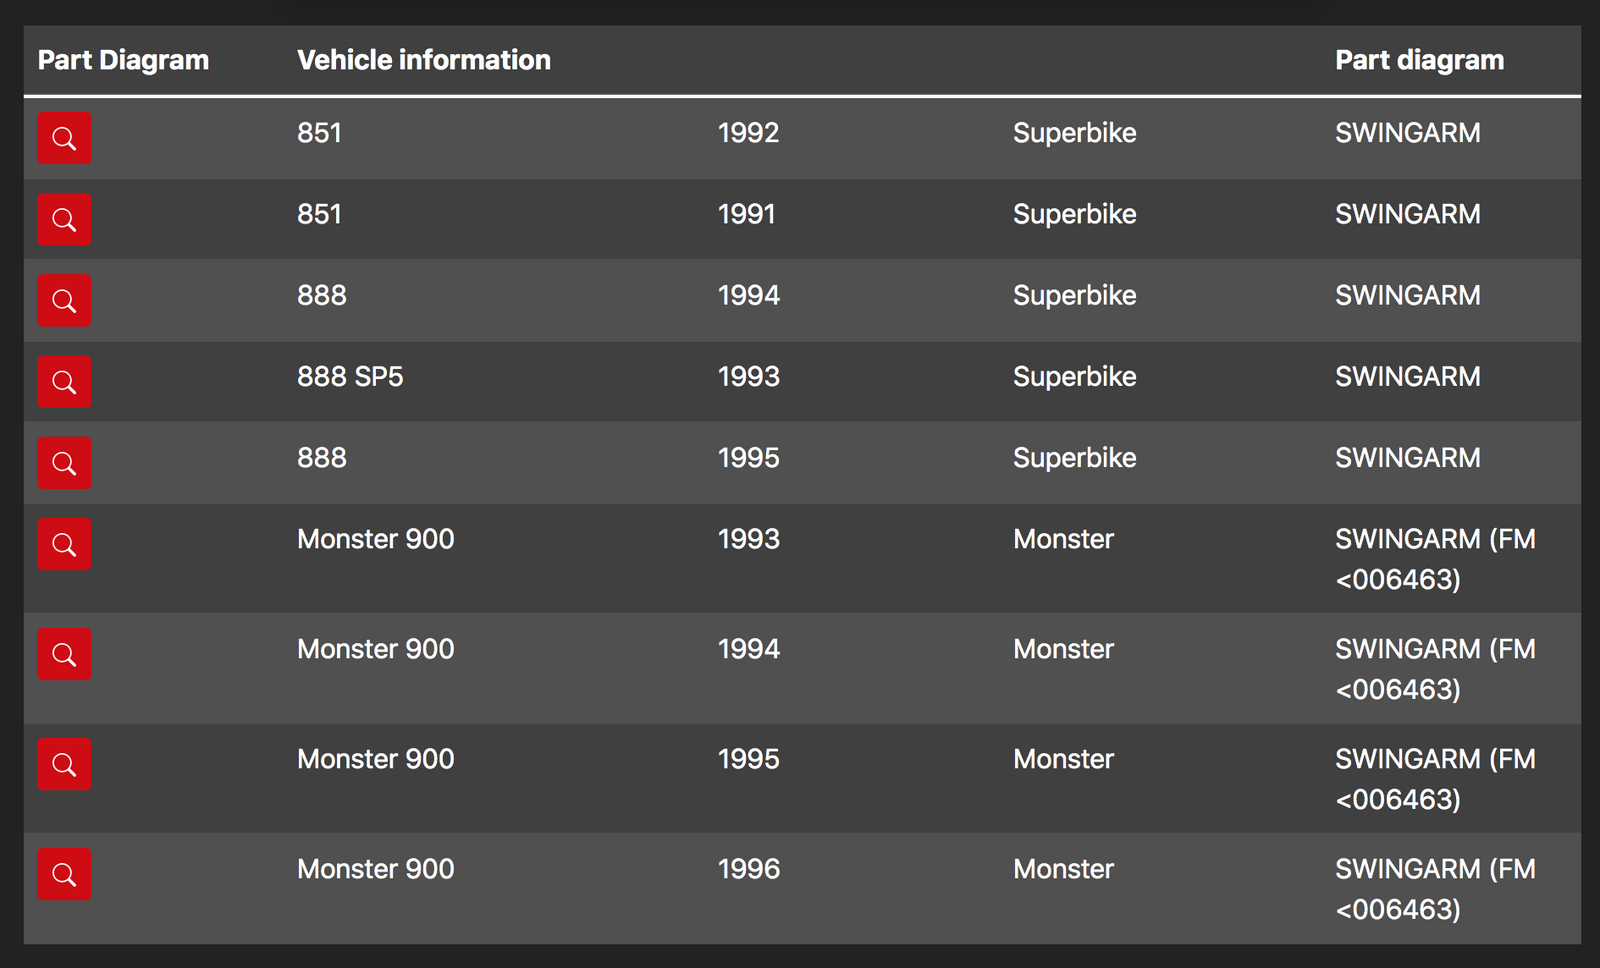The width and height of the screenshot is (1600, 968).
Task: Open the 888 SP5 1993 diagram search icon
Action: coord(64,382)
